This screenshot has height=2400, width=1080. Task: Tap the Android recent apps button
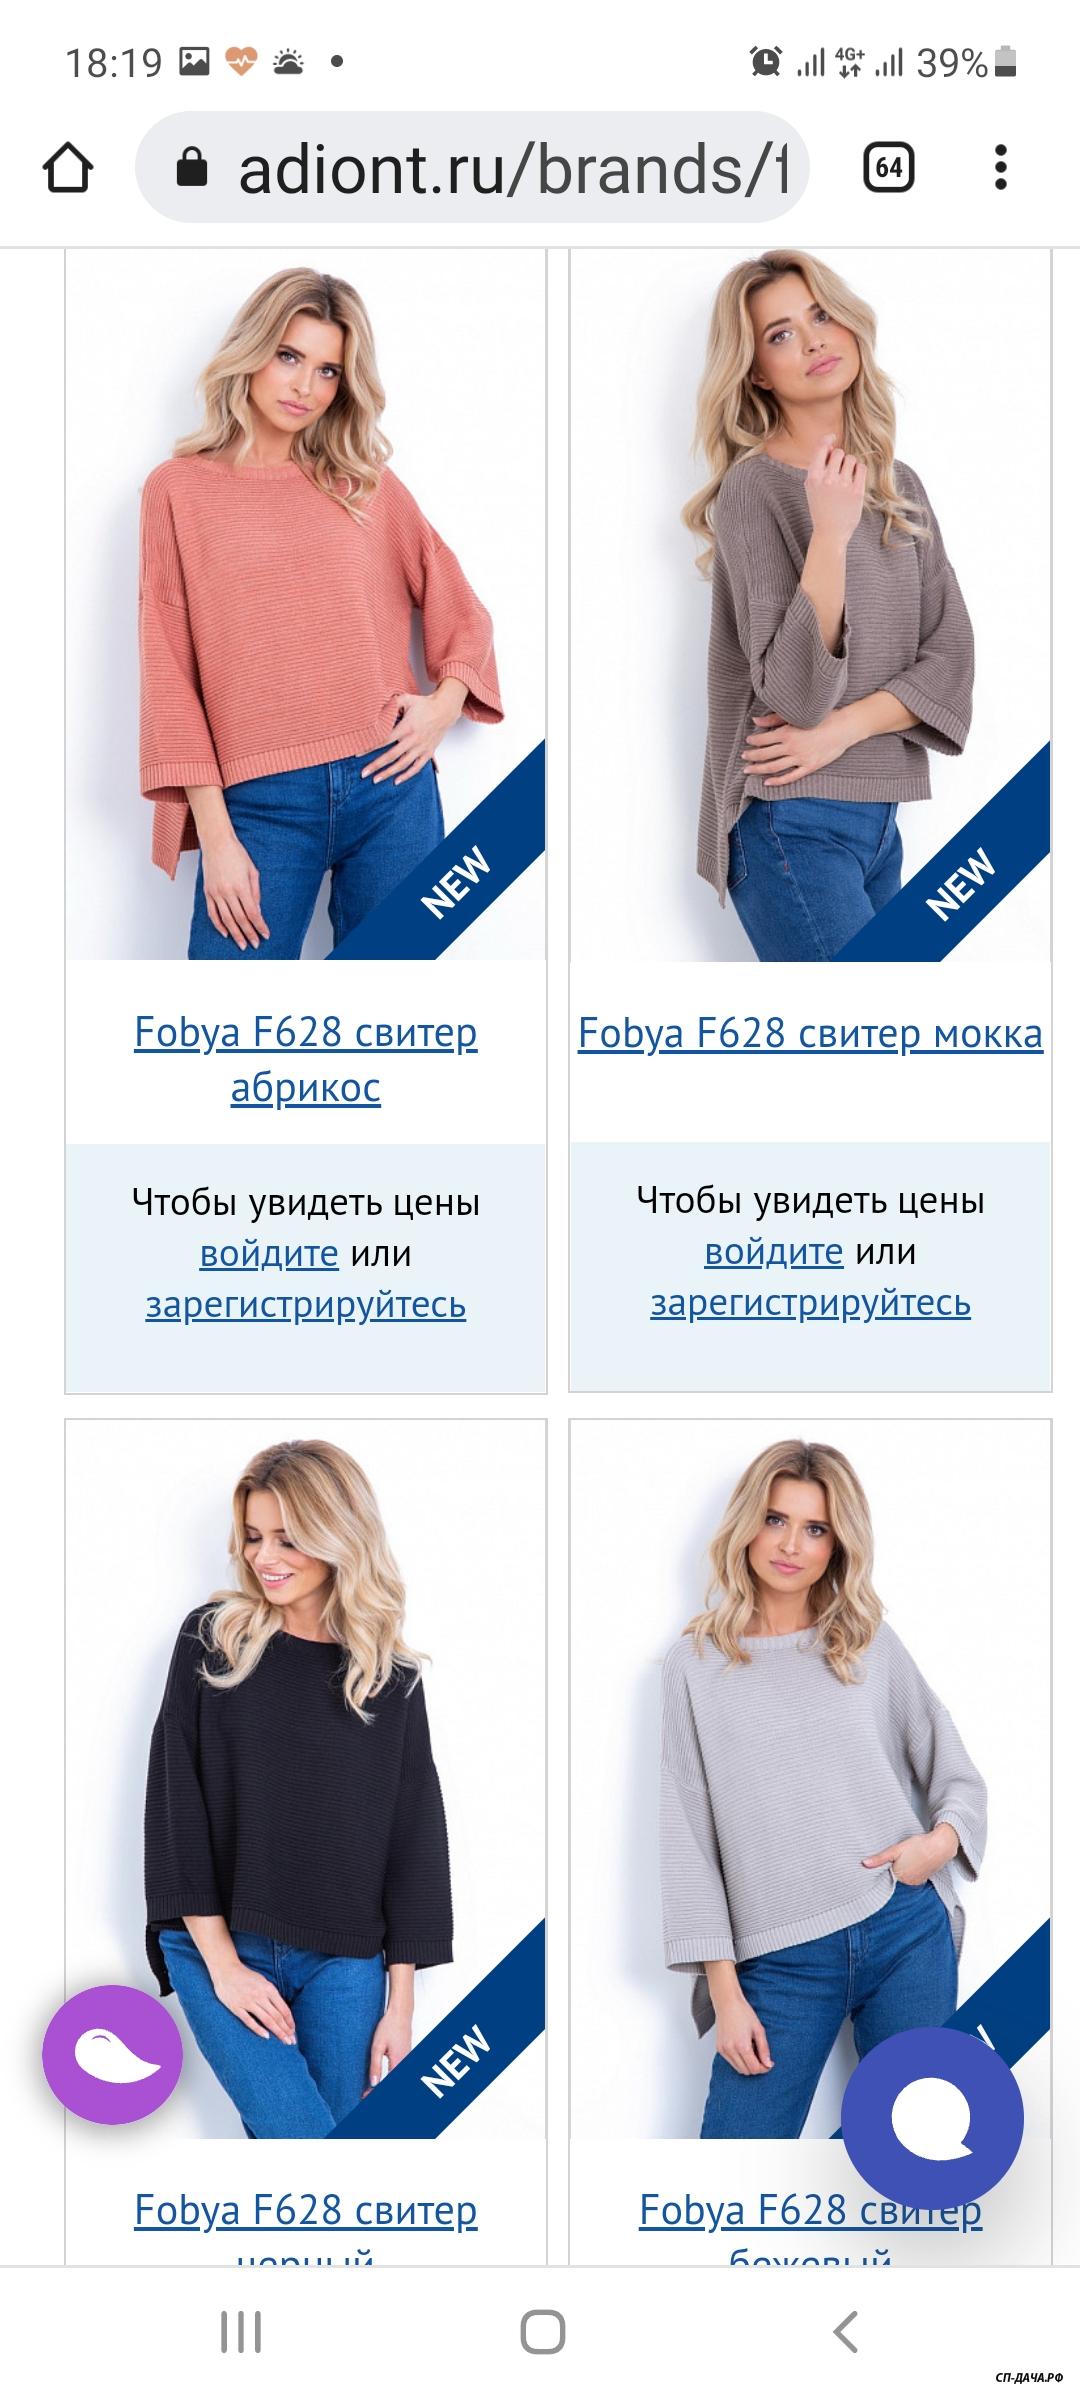pos(241,2333)
